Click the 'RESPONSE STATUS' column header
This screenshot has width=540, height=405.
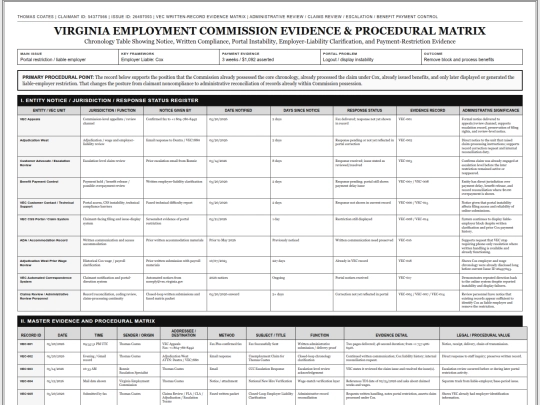pyautogui.click(x=364, y=111)
